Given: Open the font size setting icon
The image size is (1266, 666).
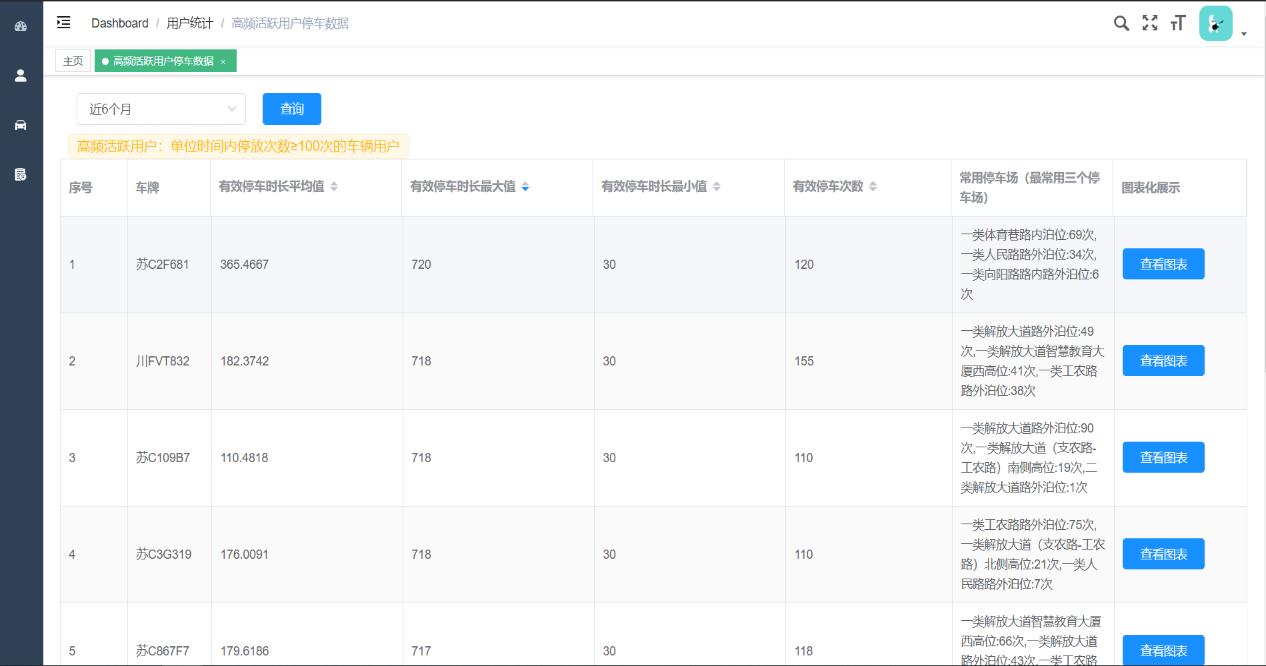Looking at the screenshot, I should [x=1178, y=23].
